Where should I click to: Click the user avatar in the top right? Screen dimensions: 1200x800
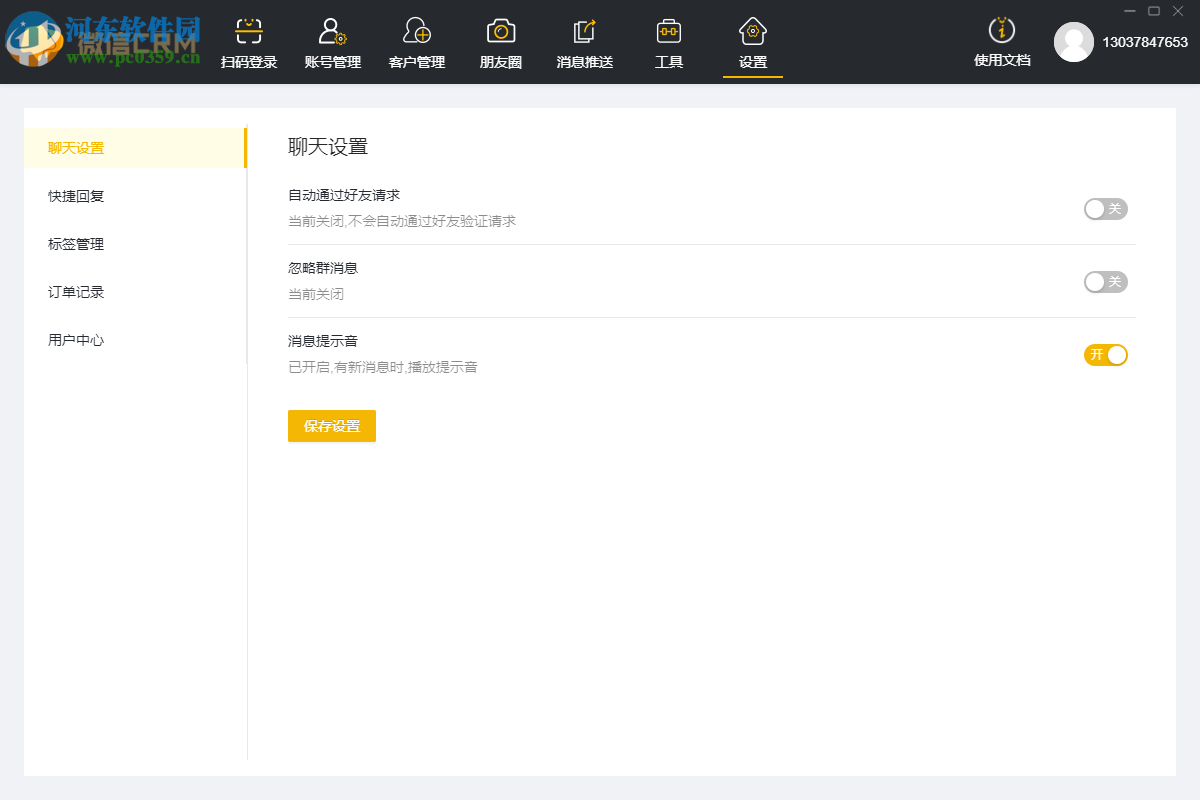(x=1074, y=43)
